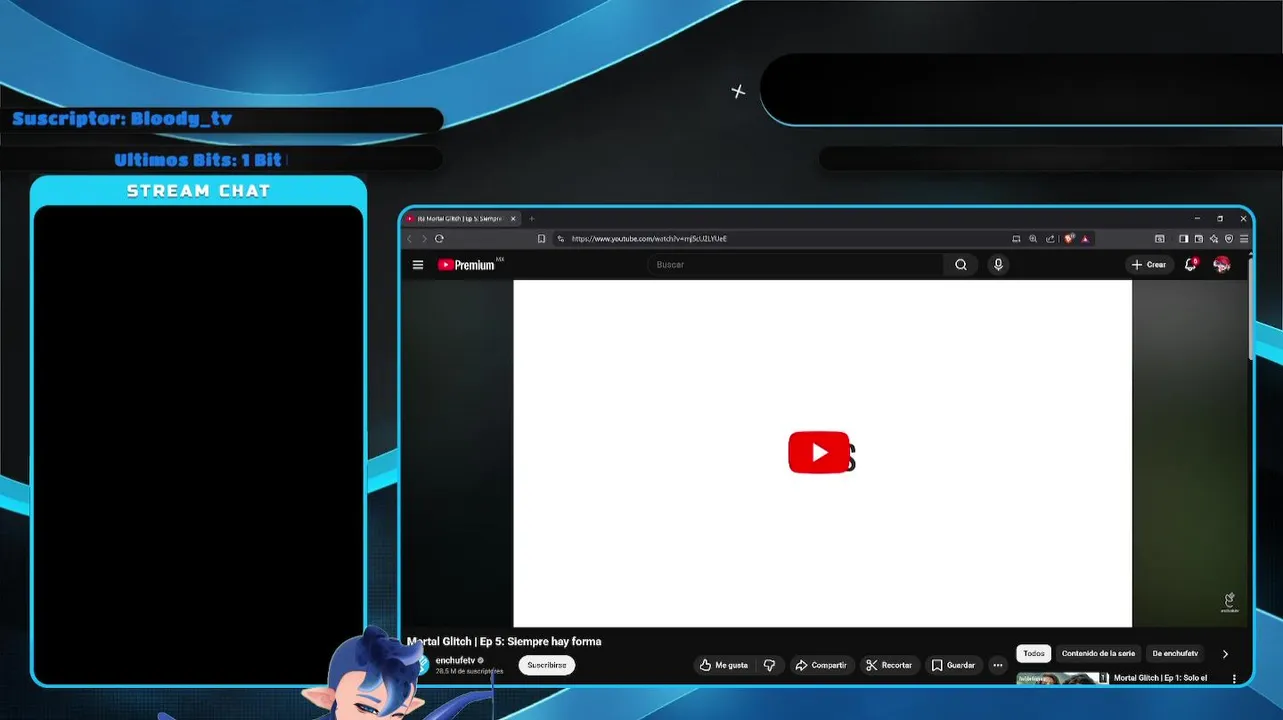
Task: Like the video with Me gusta
Action: 724,665
